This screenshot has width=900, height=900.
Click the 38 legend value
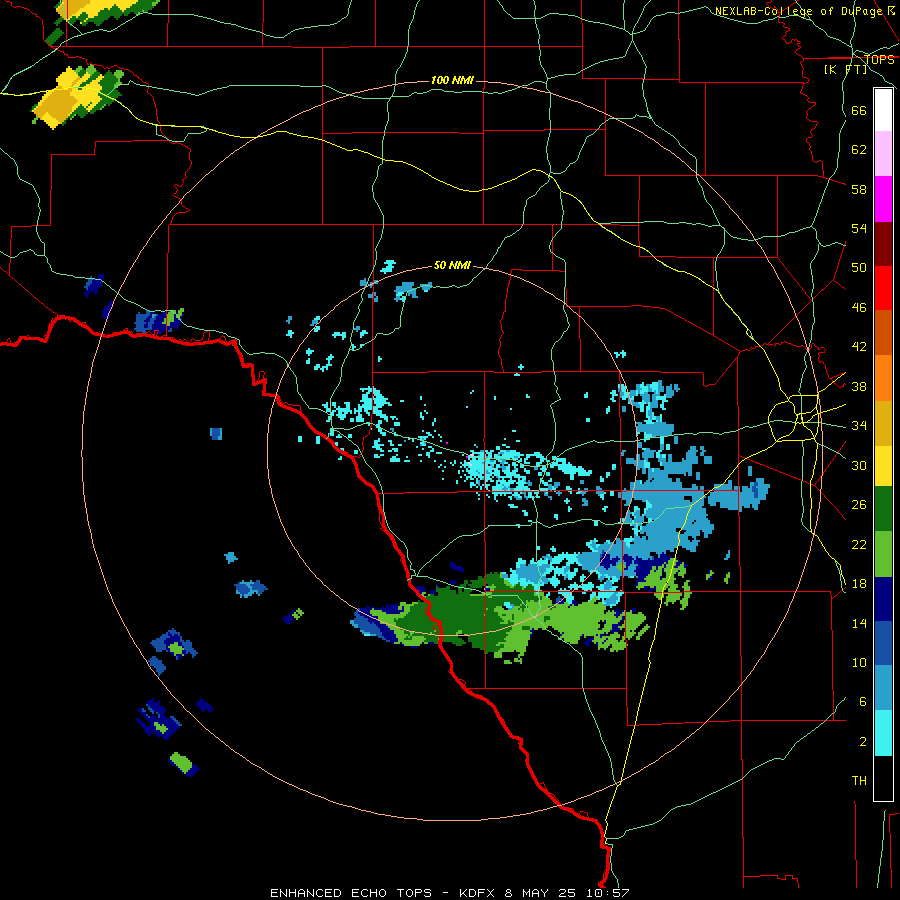tap(859, 386)
